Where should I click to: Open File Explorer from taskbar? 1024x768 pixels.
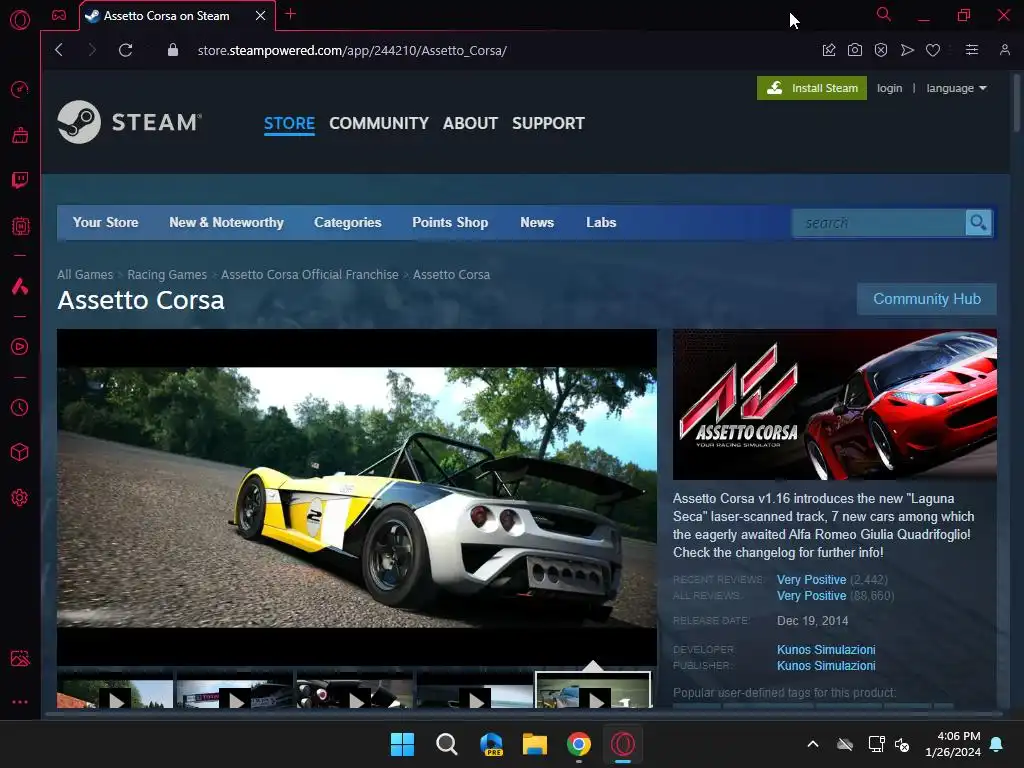click(x=535, y=744)
